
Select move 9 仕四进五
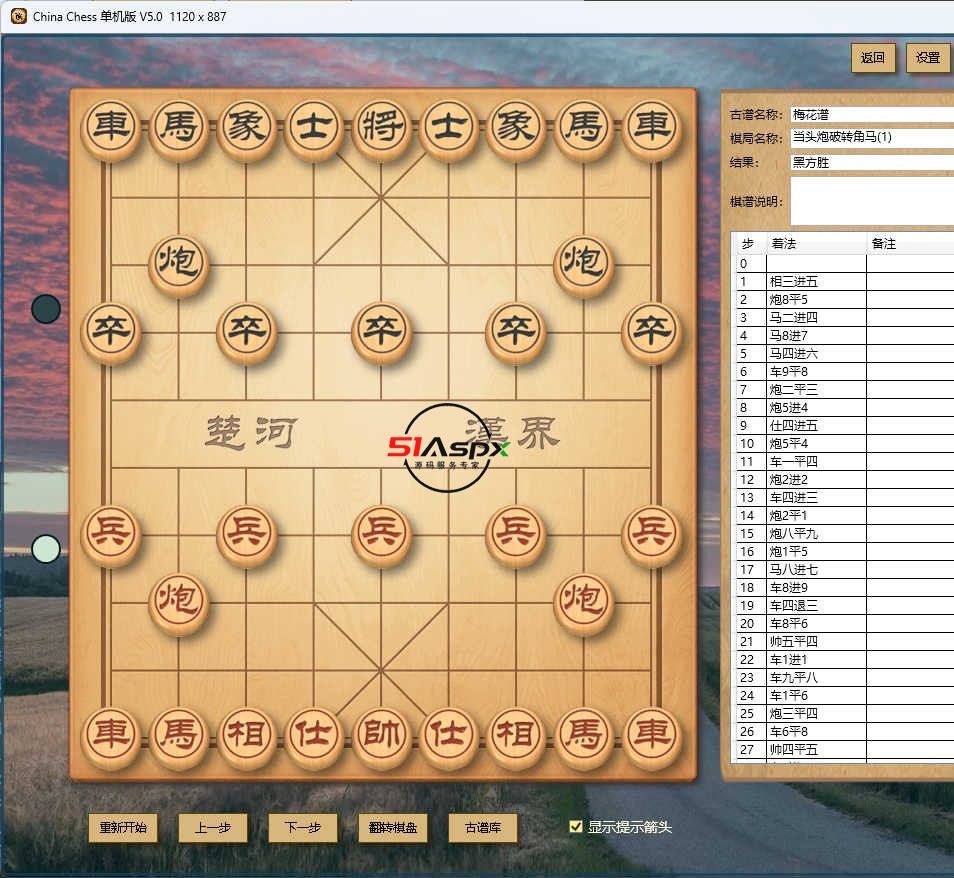pos(845,425)
